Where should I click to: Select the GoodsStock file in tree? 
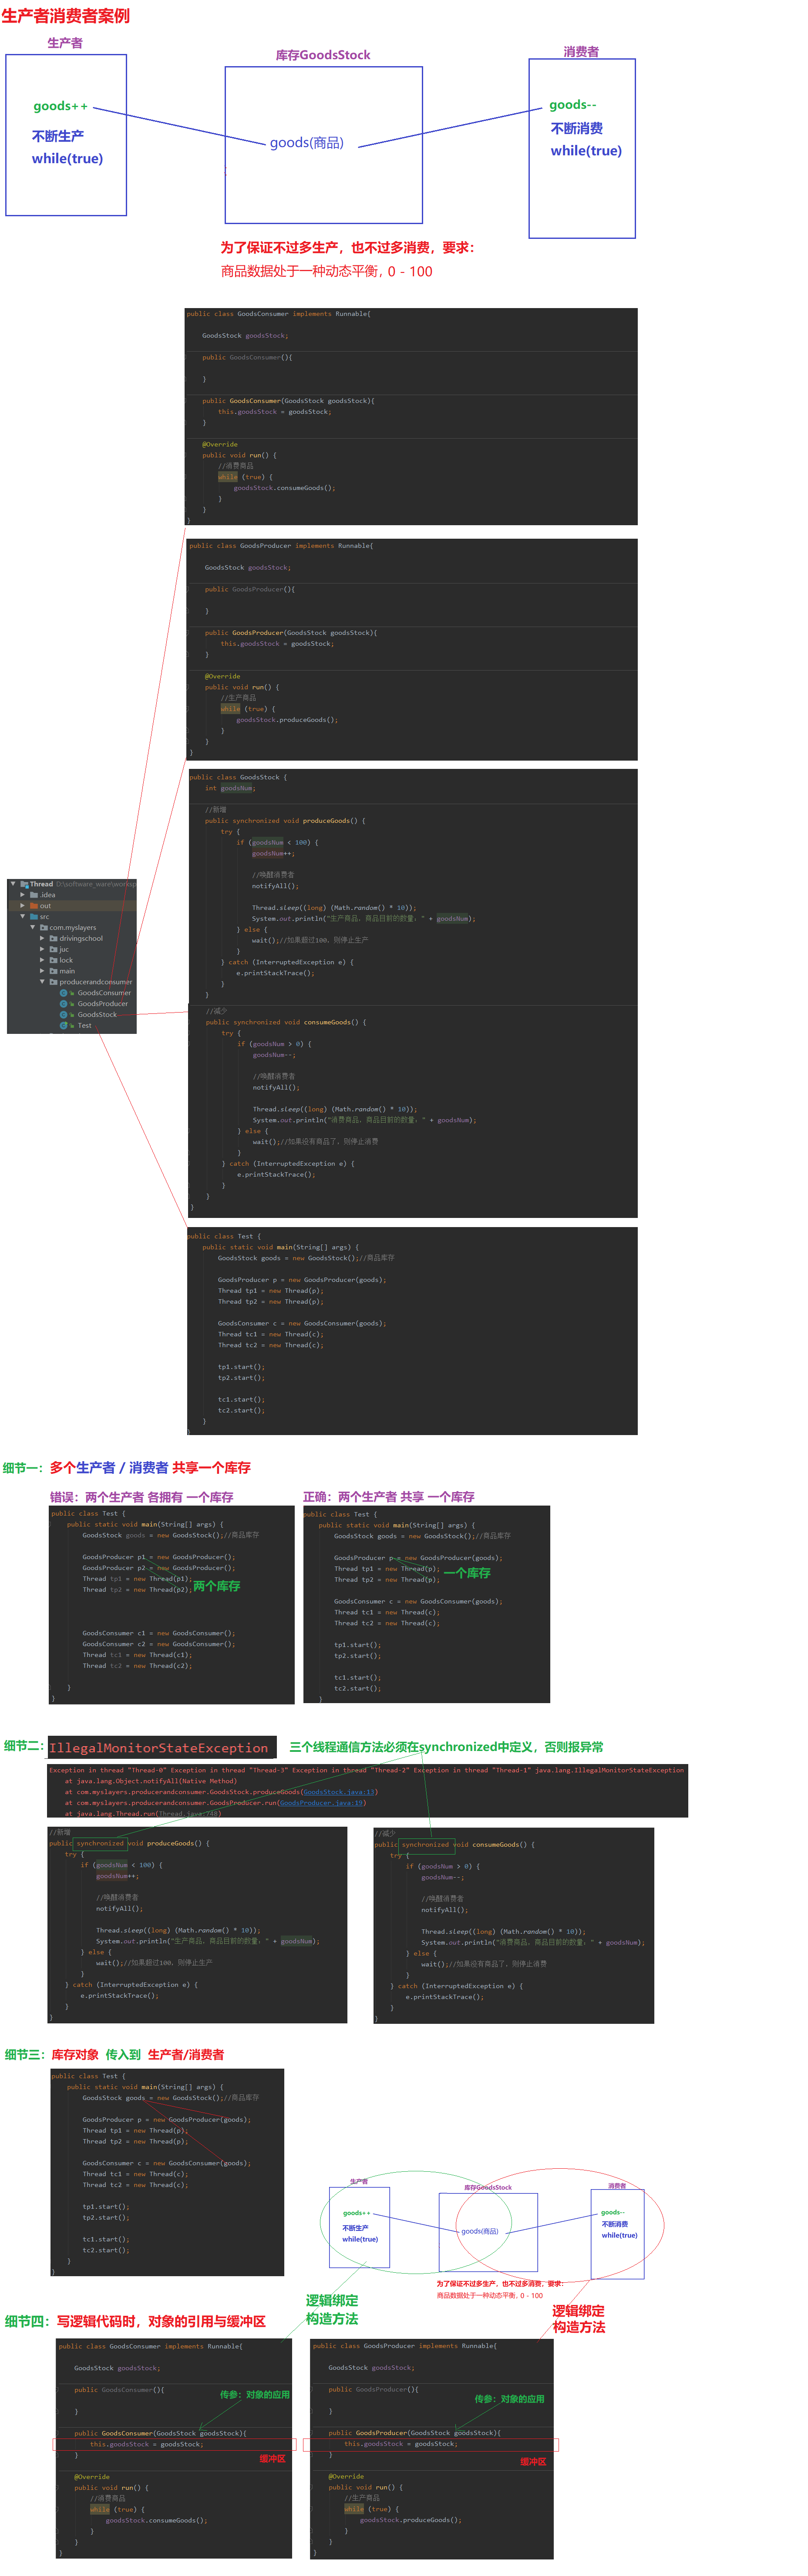click(x=97, y=1015)
